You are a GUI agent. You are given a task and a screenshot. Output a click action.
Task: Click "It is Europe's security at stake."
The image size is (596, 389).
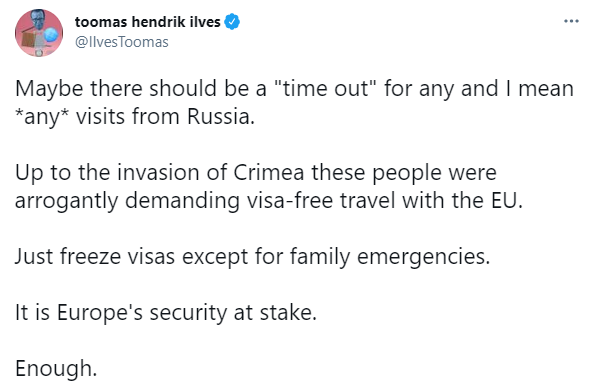coord(166,313)
